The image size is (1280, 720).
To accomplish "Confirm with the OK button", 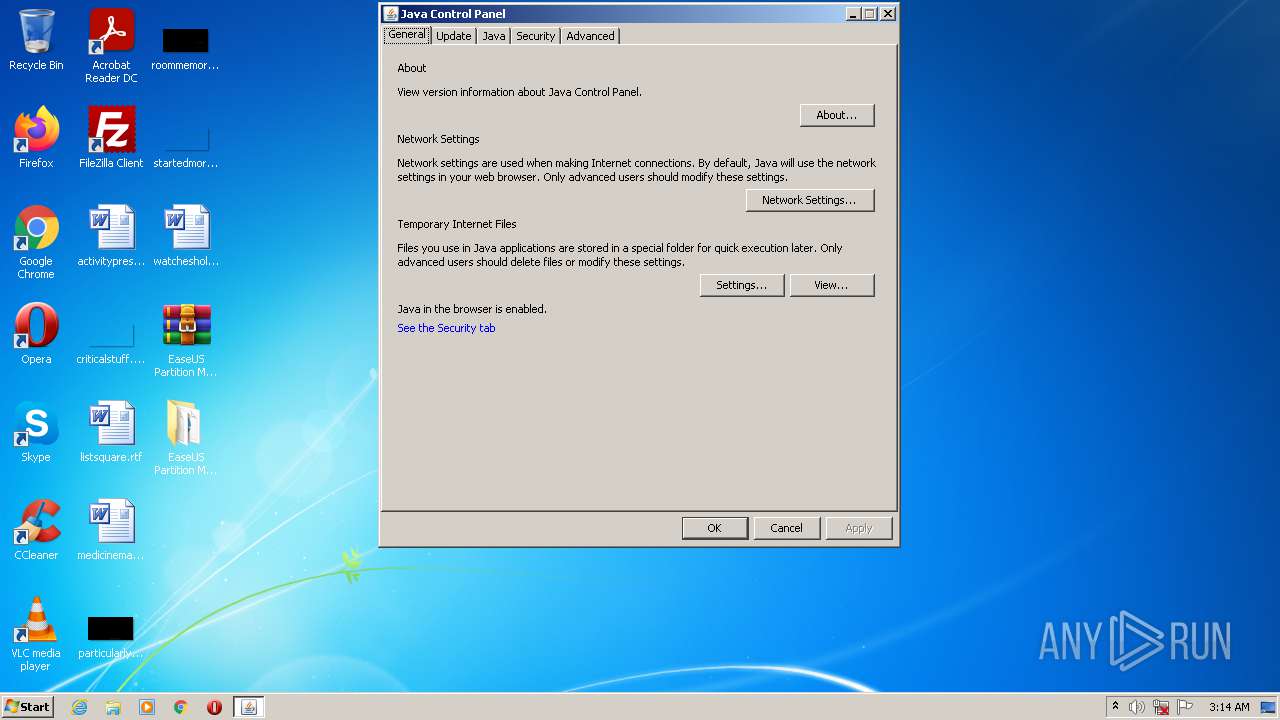I will click(x=714, y=528).
